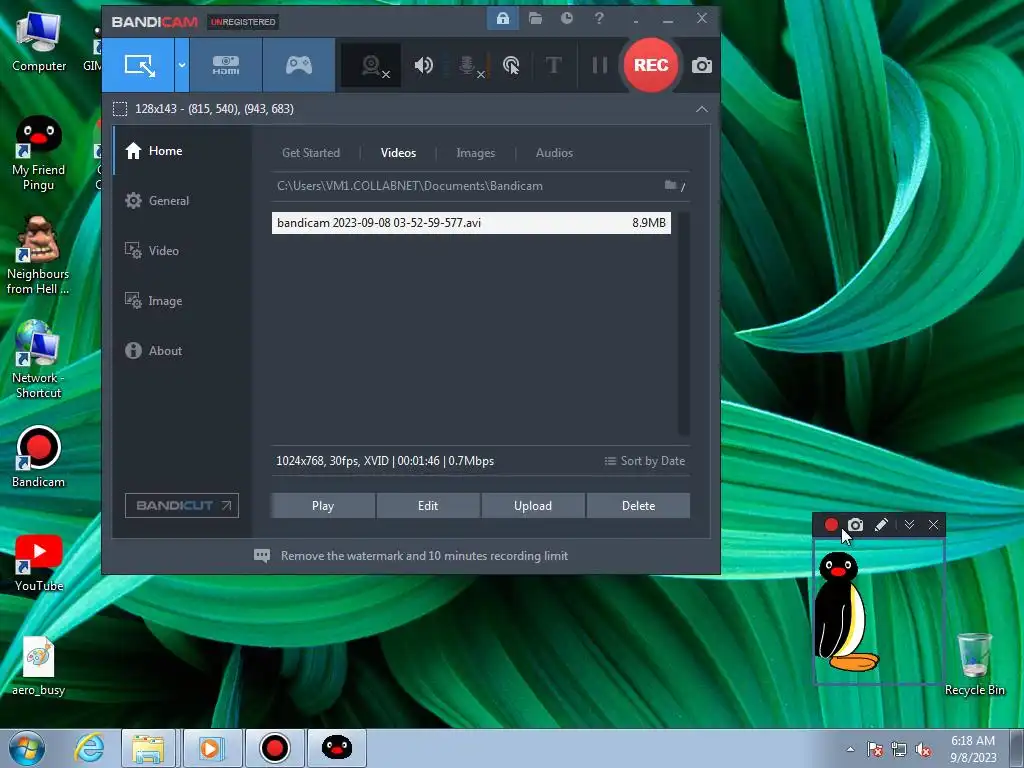Open the output folder from the title bar

tap(536, 18)
